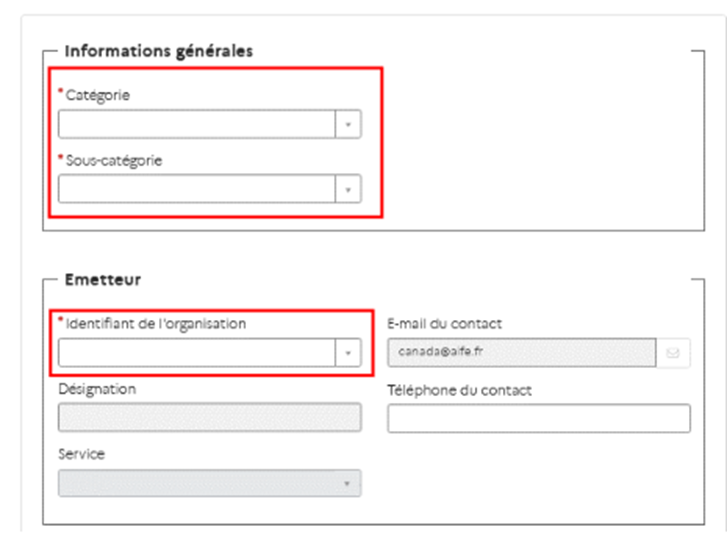The height and width of the screenshot is (541, 727).
Task: Click the E-mail du contact label
Action: (444, 323)
